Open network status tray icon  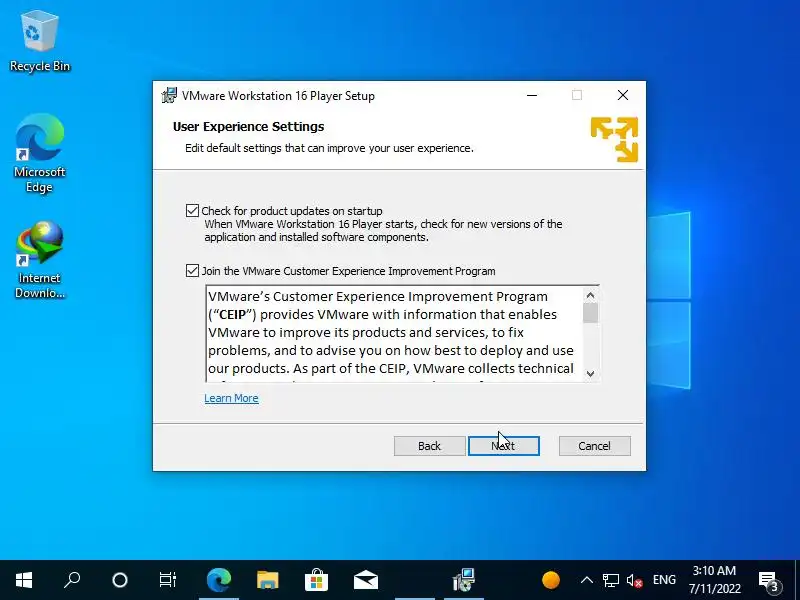(611, 580)
